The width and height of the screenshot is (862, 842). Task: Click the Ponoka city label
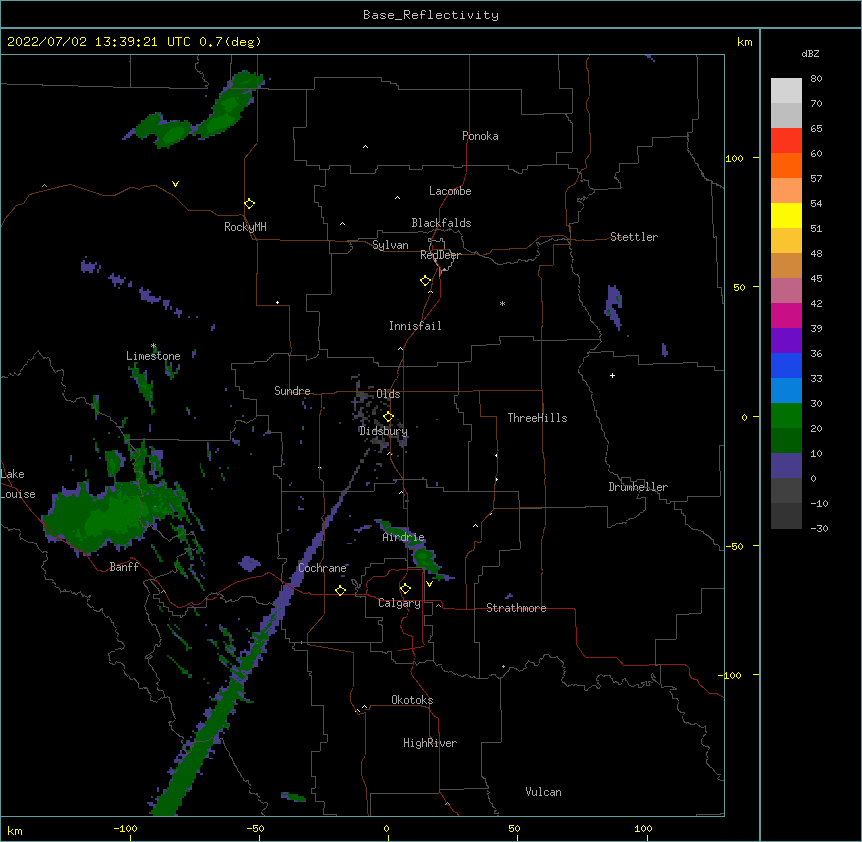[480, 136]
